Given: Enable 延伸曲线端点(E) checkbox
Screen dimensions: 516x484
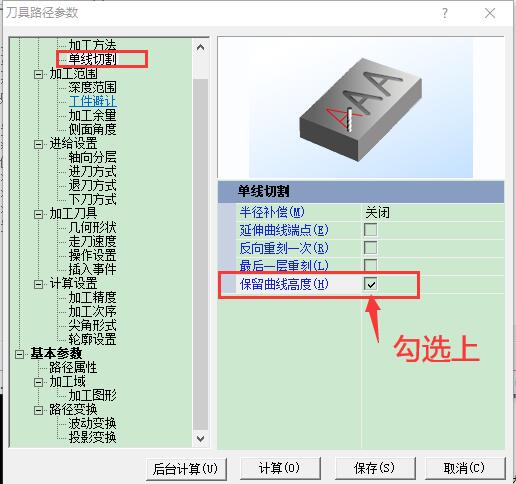Looking at the screenshot, I should (370, 230).
